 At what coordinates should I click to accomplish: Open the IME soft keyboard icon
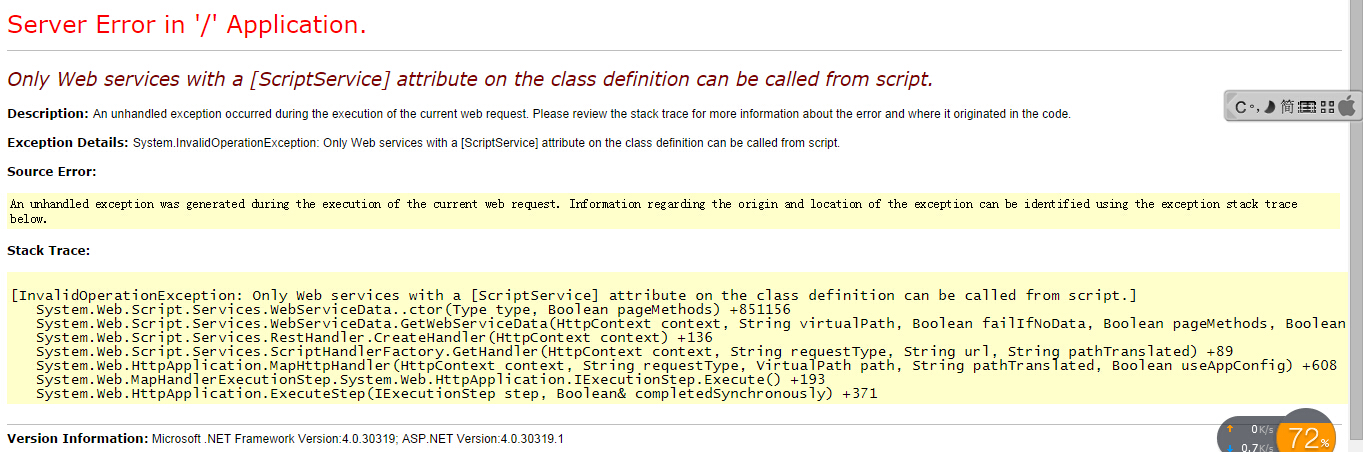pyautogui.click(x=1307, y=106)
